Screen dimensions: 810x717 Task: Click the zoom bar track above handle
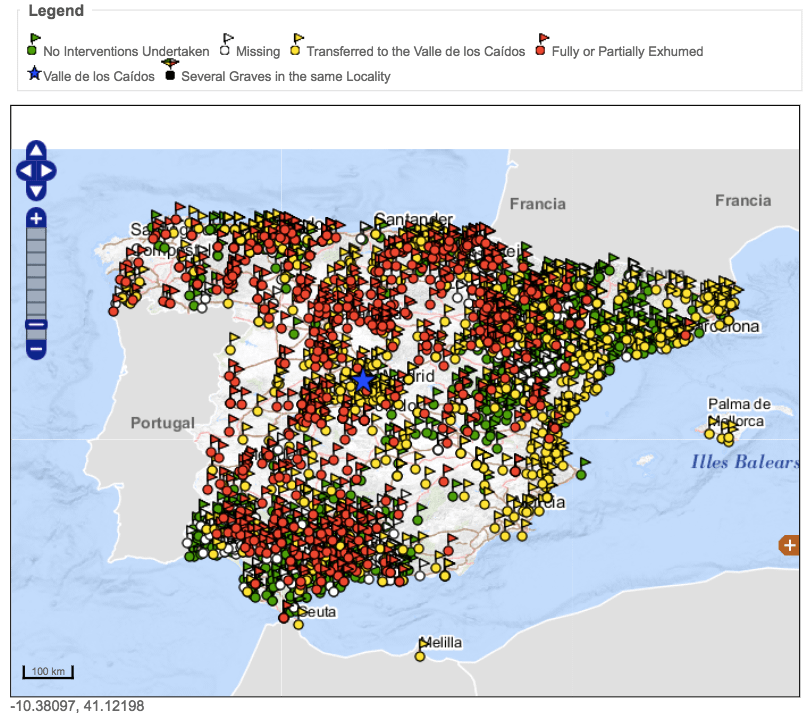(36, 274)
